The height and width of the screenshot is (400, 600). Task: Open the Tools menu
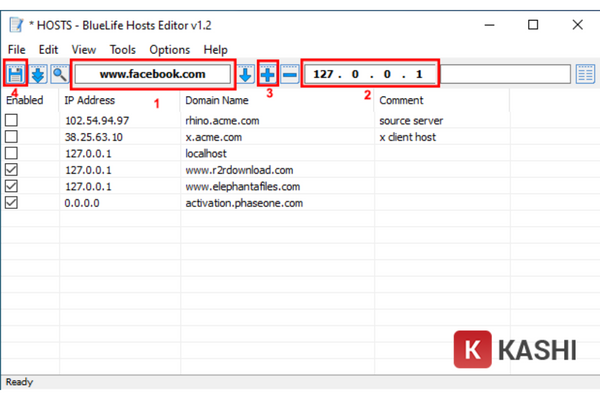[122, 50]
